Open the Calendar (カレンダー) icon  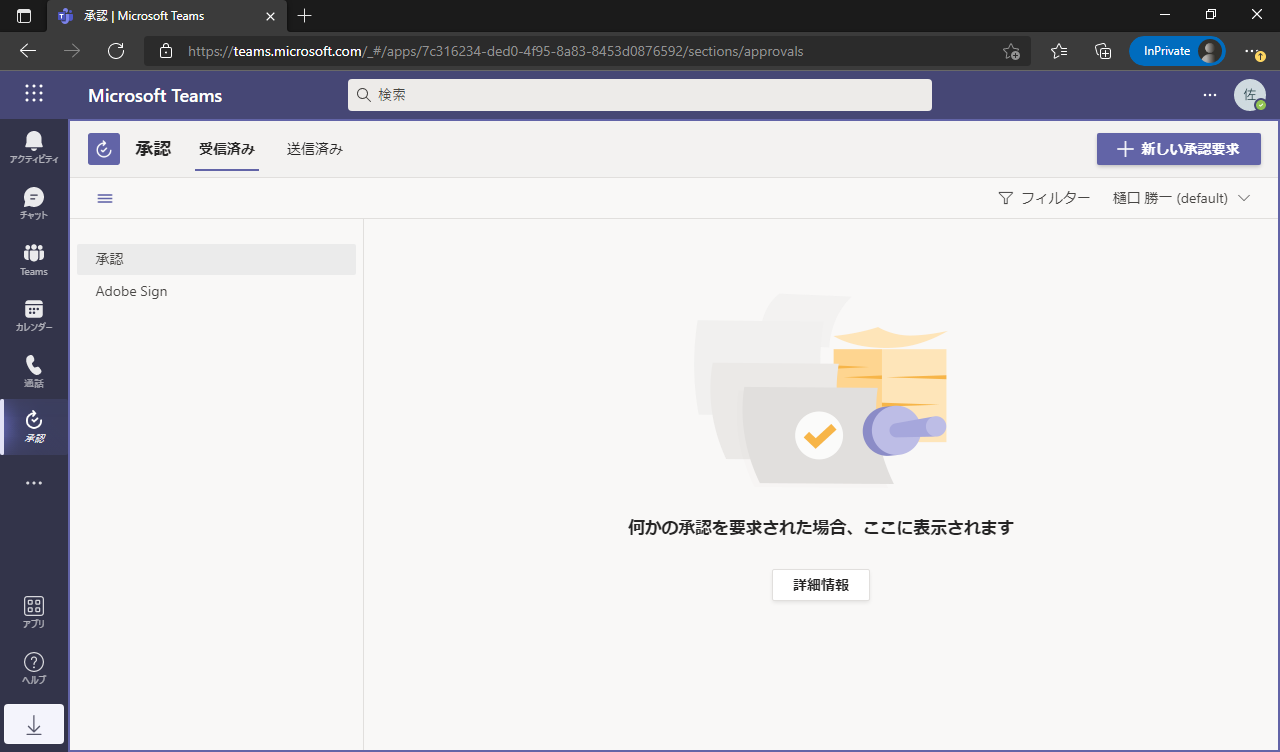click(x=34, y=315)
